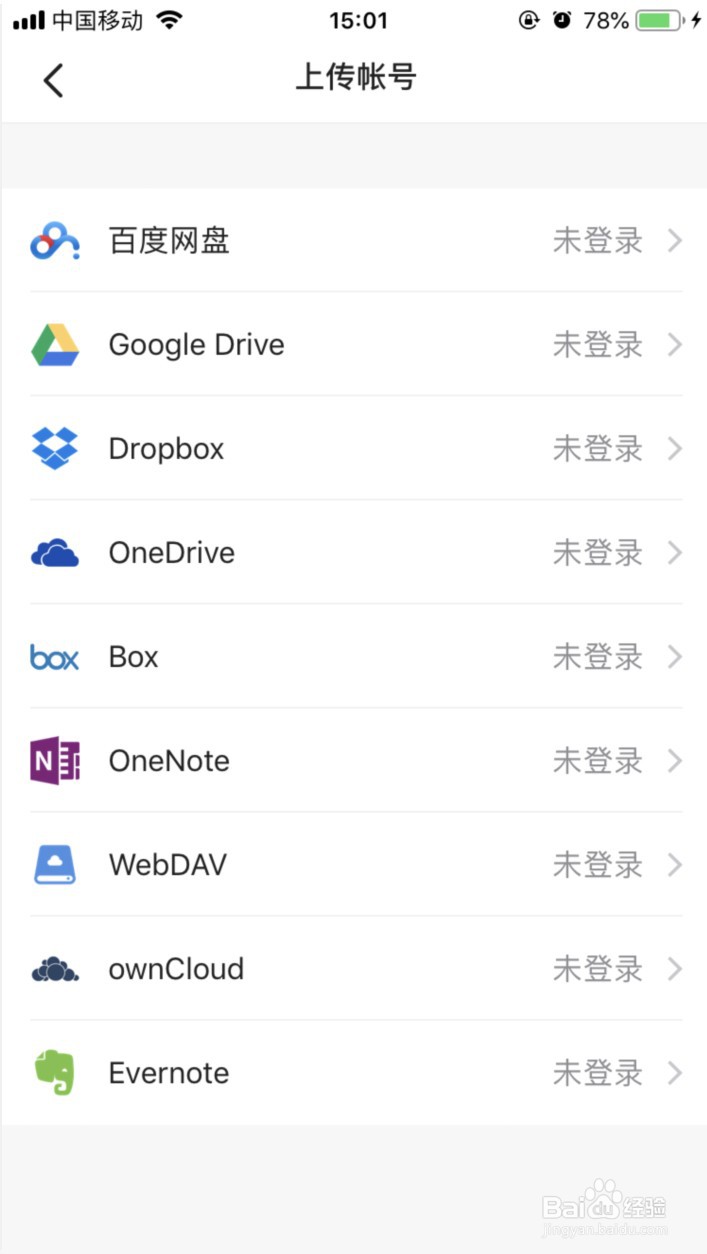The height and width of the screenshot is (1254, 707).
Task: Tap the blue Box logo icon
Action: 55,657
